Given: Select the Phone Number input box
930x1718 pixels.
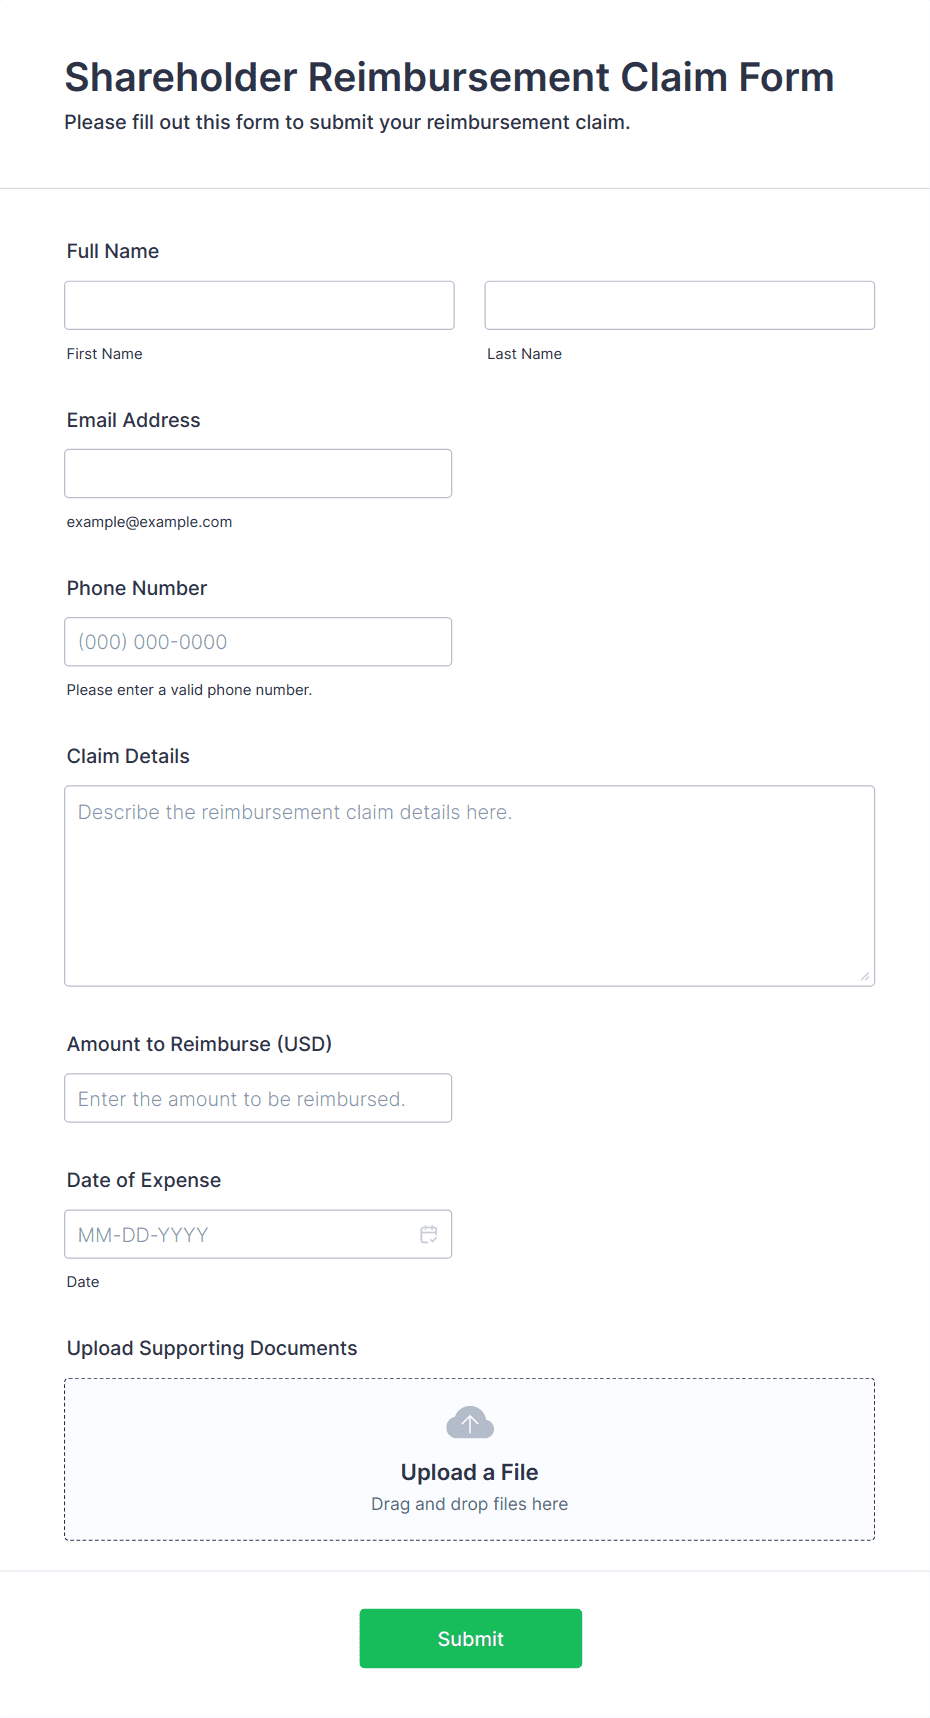Looking at the screenshot, I should [x=258, y=641].
